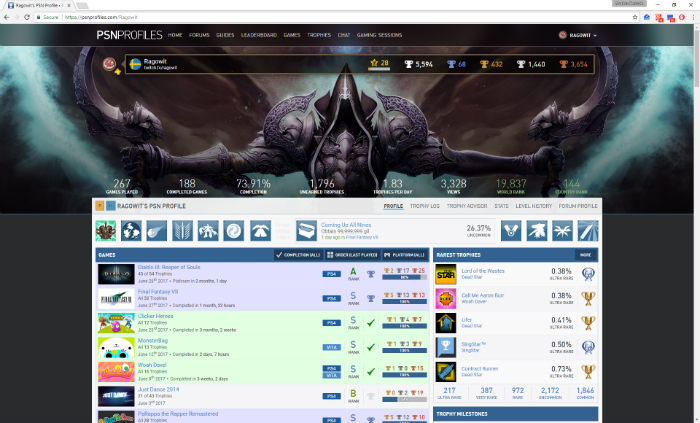This screenshot has height=423, width=700.
Task: Click the 2,172 Uncommon count
Action: (550, 393)
